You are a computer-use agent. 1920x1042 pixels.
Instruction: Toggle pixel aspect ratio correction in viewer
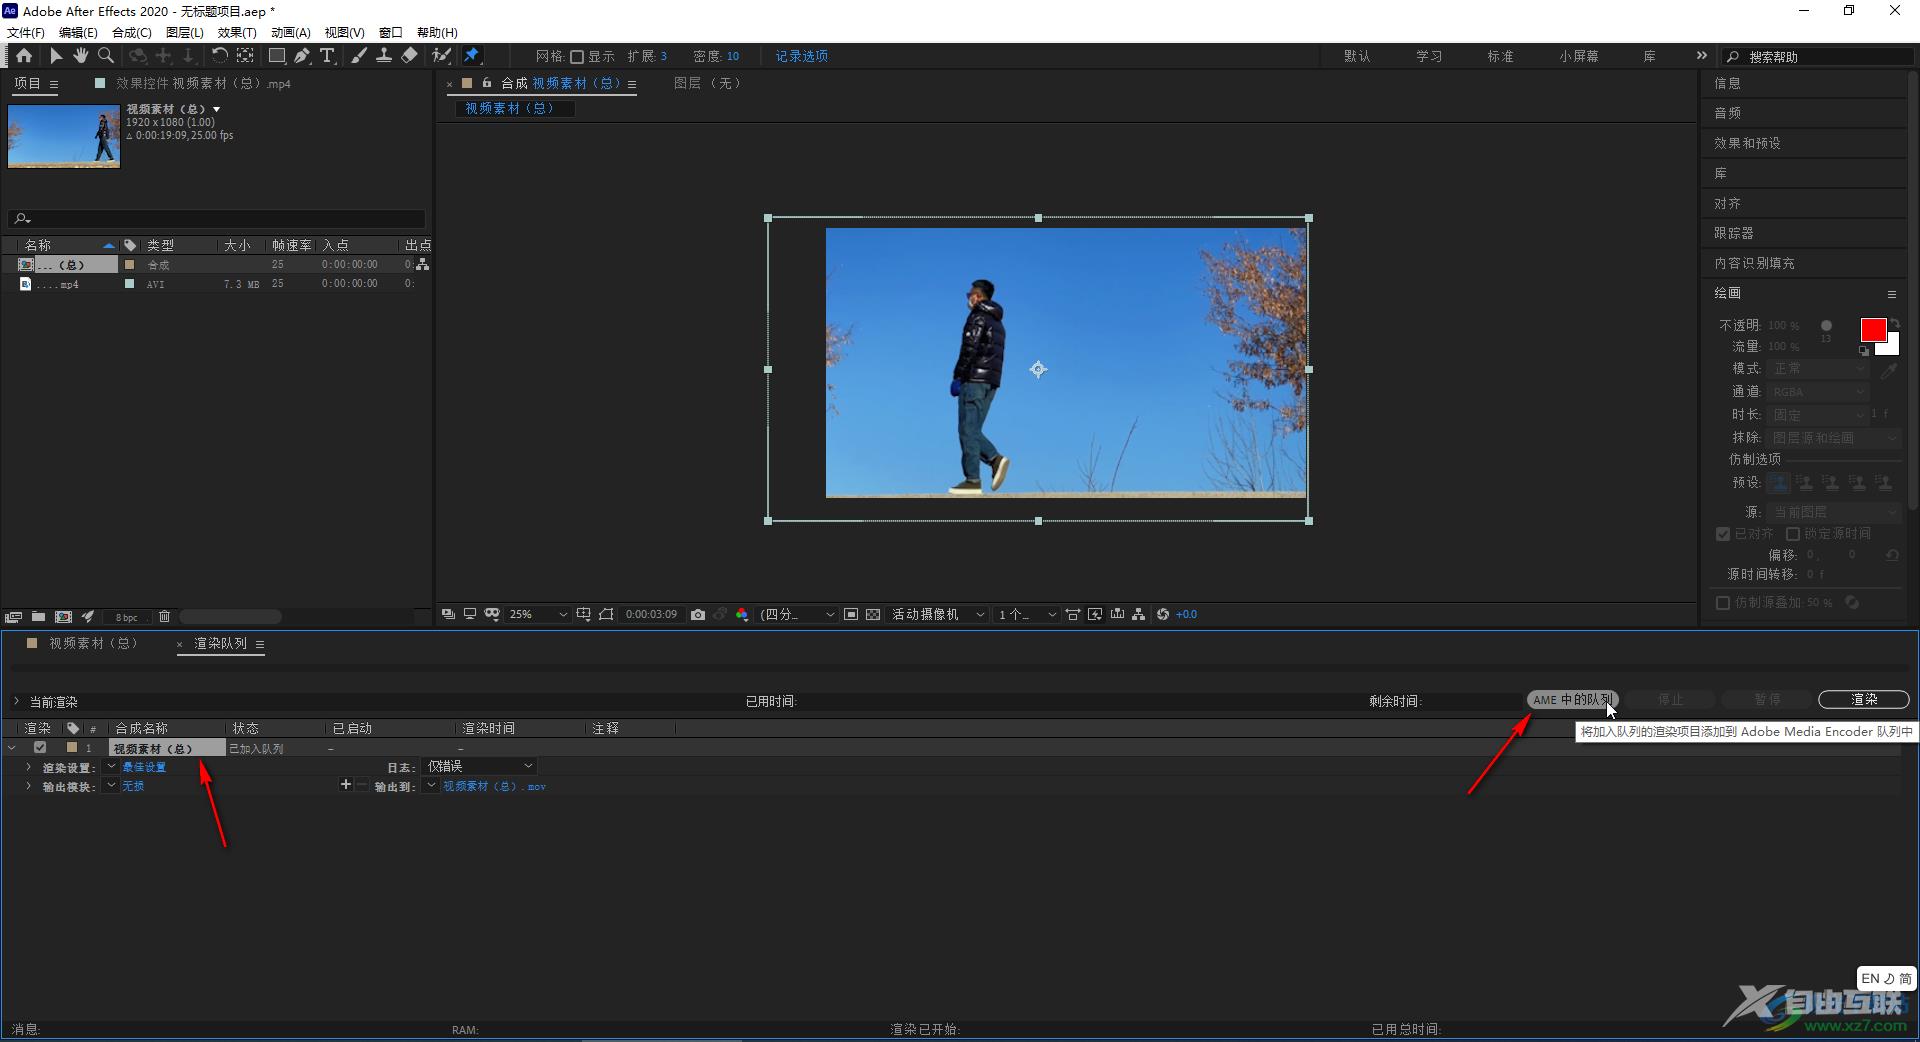1073,614
